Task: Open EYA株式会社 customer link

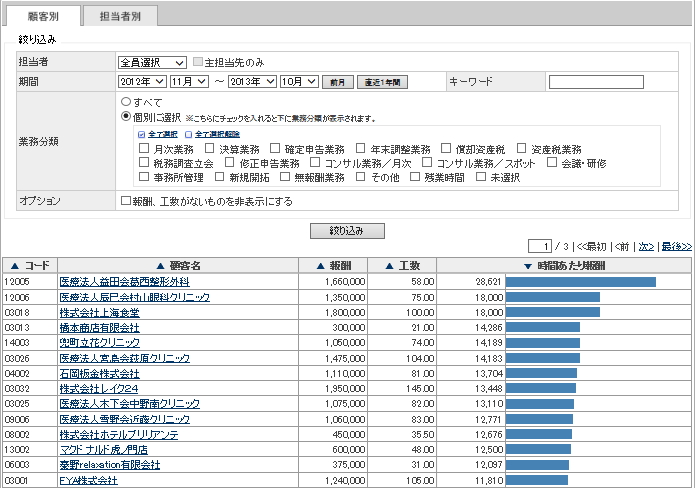Action: click(x=88, y=480)
